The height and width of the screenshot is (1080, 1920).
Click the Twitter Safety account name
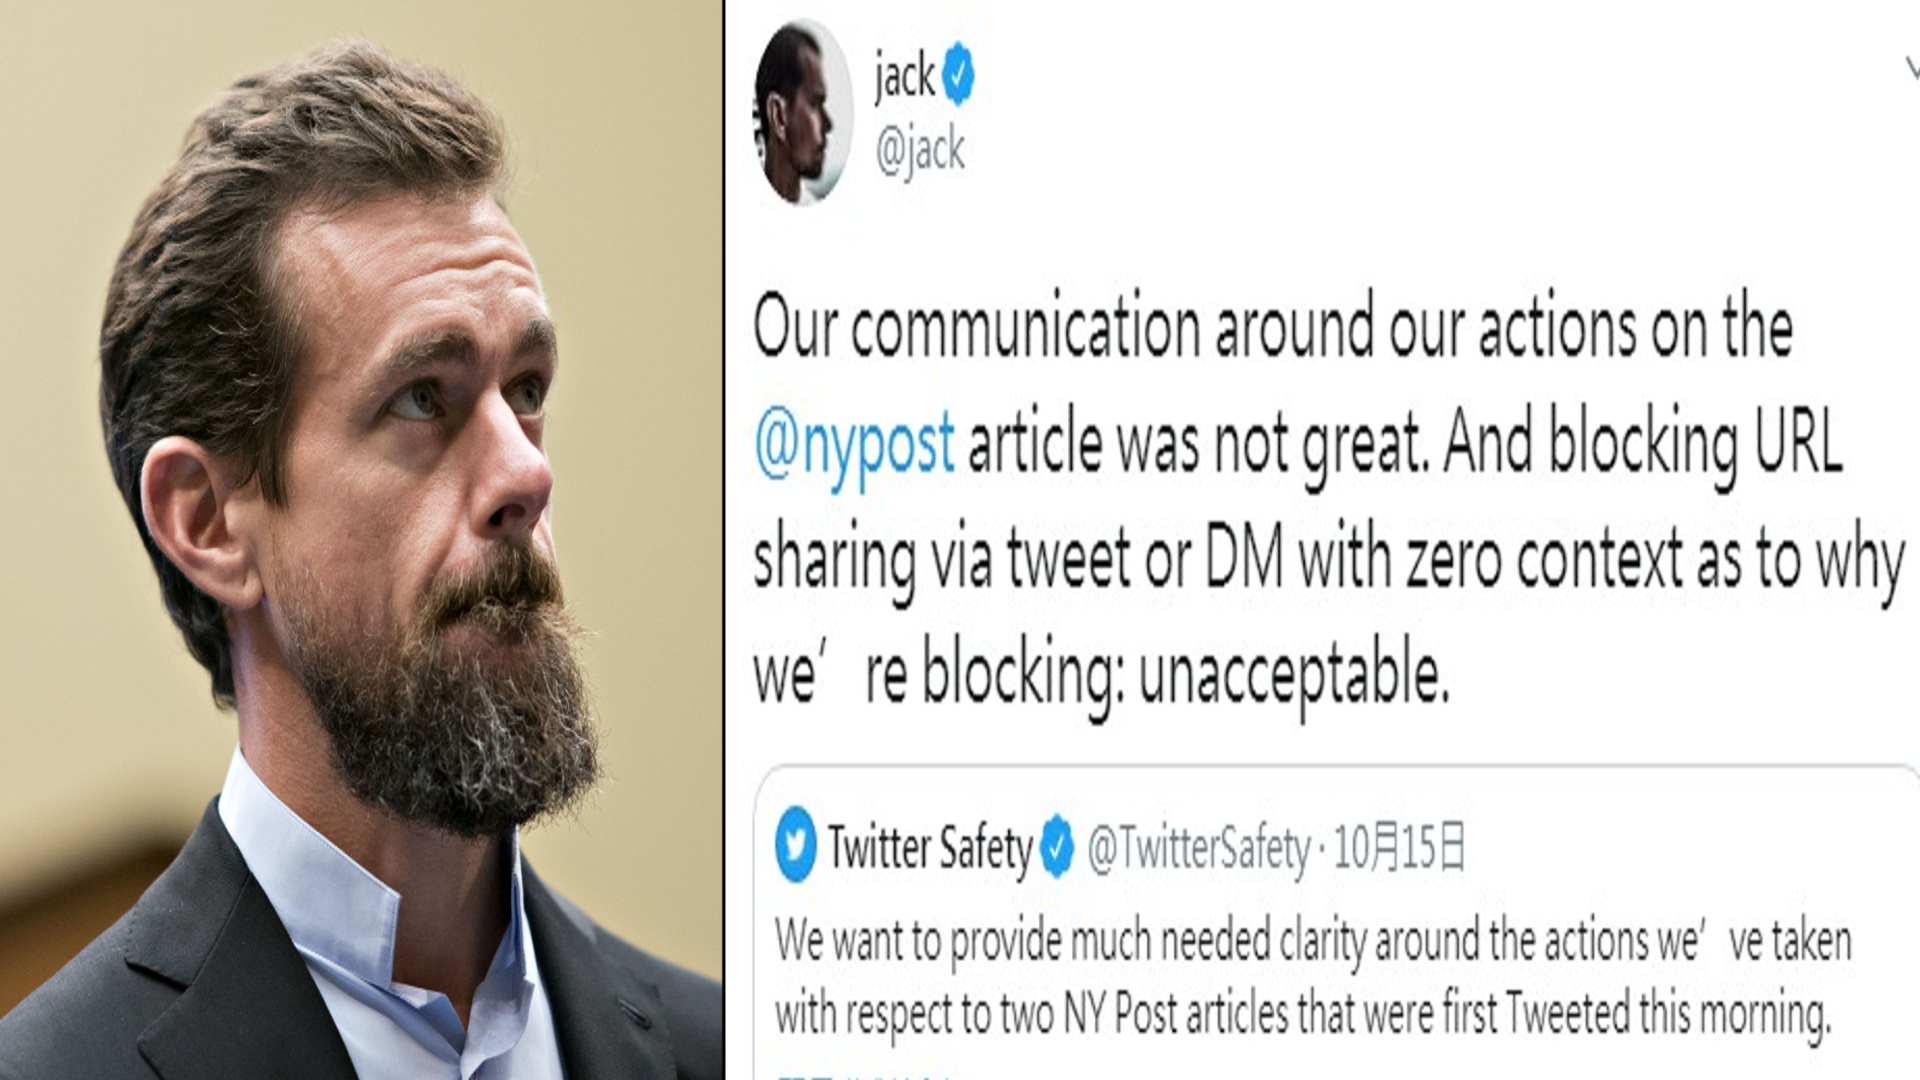click(x=930, y=848)
